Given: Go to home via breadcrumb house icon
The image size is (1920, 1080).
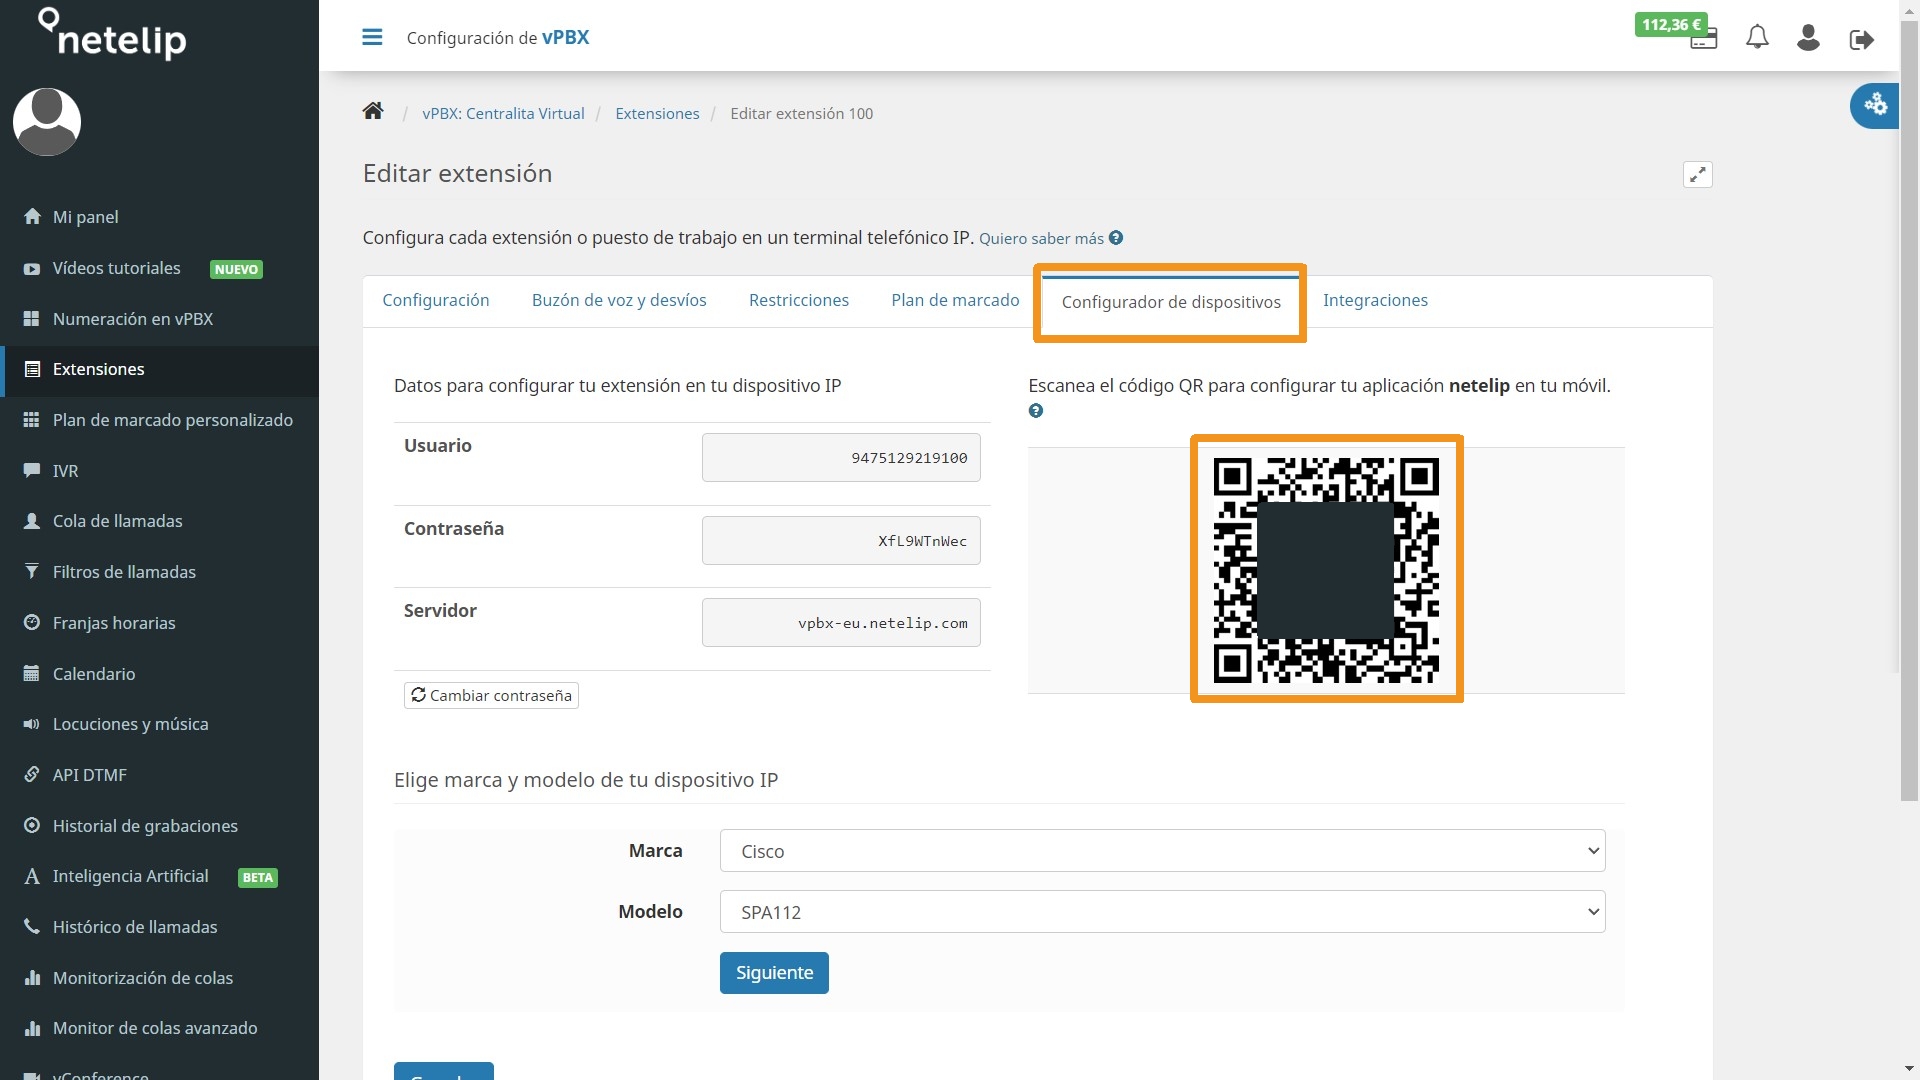Looking at the screenshot, I should [x=373, y=111].
